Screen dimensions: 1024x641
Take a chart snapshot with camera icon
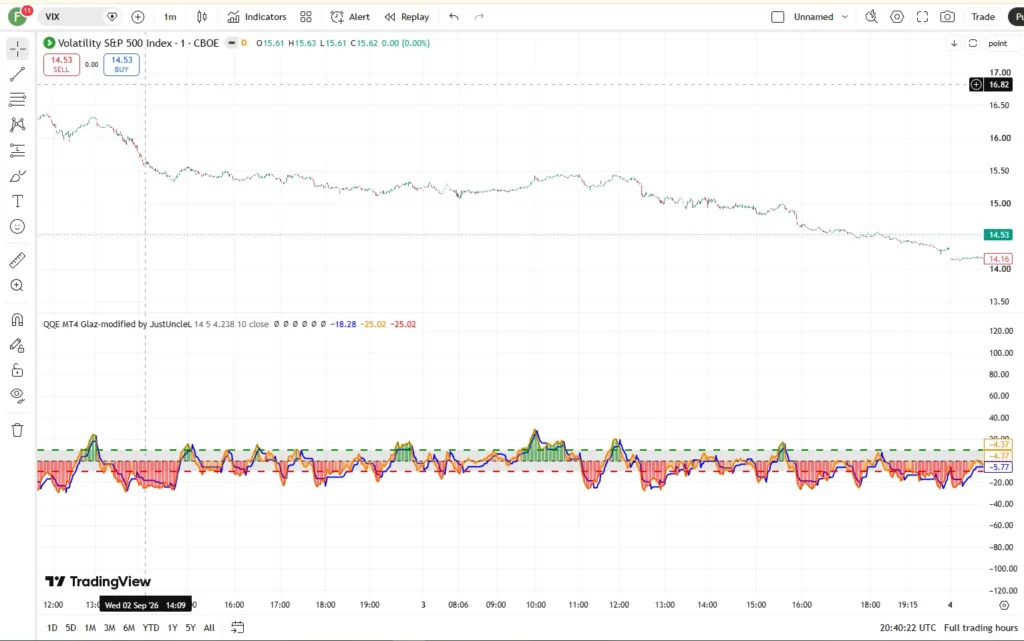click(x=948, y=17)
